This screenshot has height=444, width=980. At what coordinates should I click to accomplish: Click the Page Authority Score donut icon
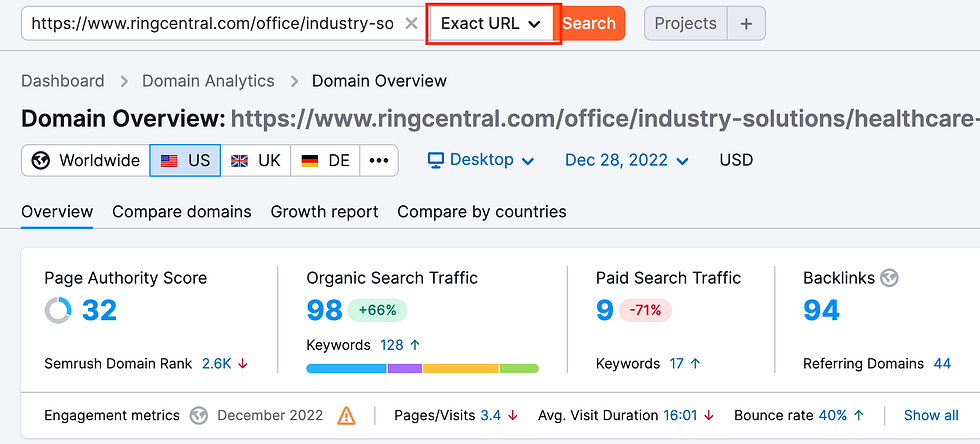click(58, 310)
